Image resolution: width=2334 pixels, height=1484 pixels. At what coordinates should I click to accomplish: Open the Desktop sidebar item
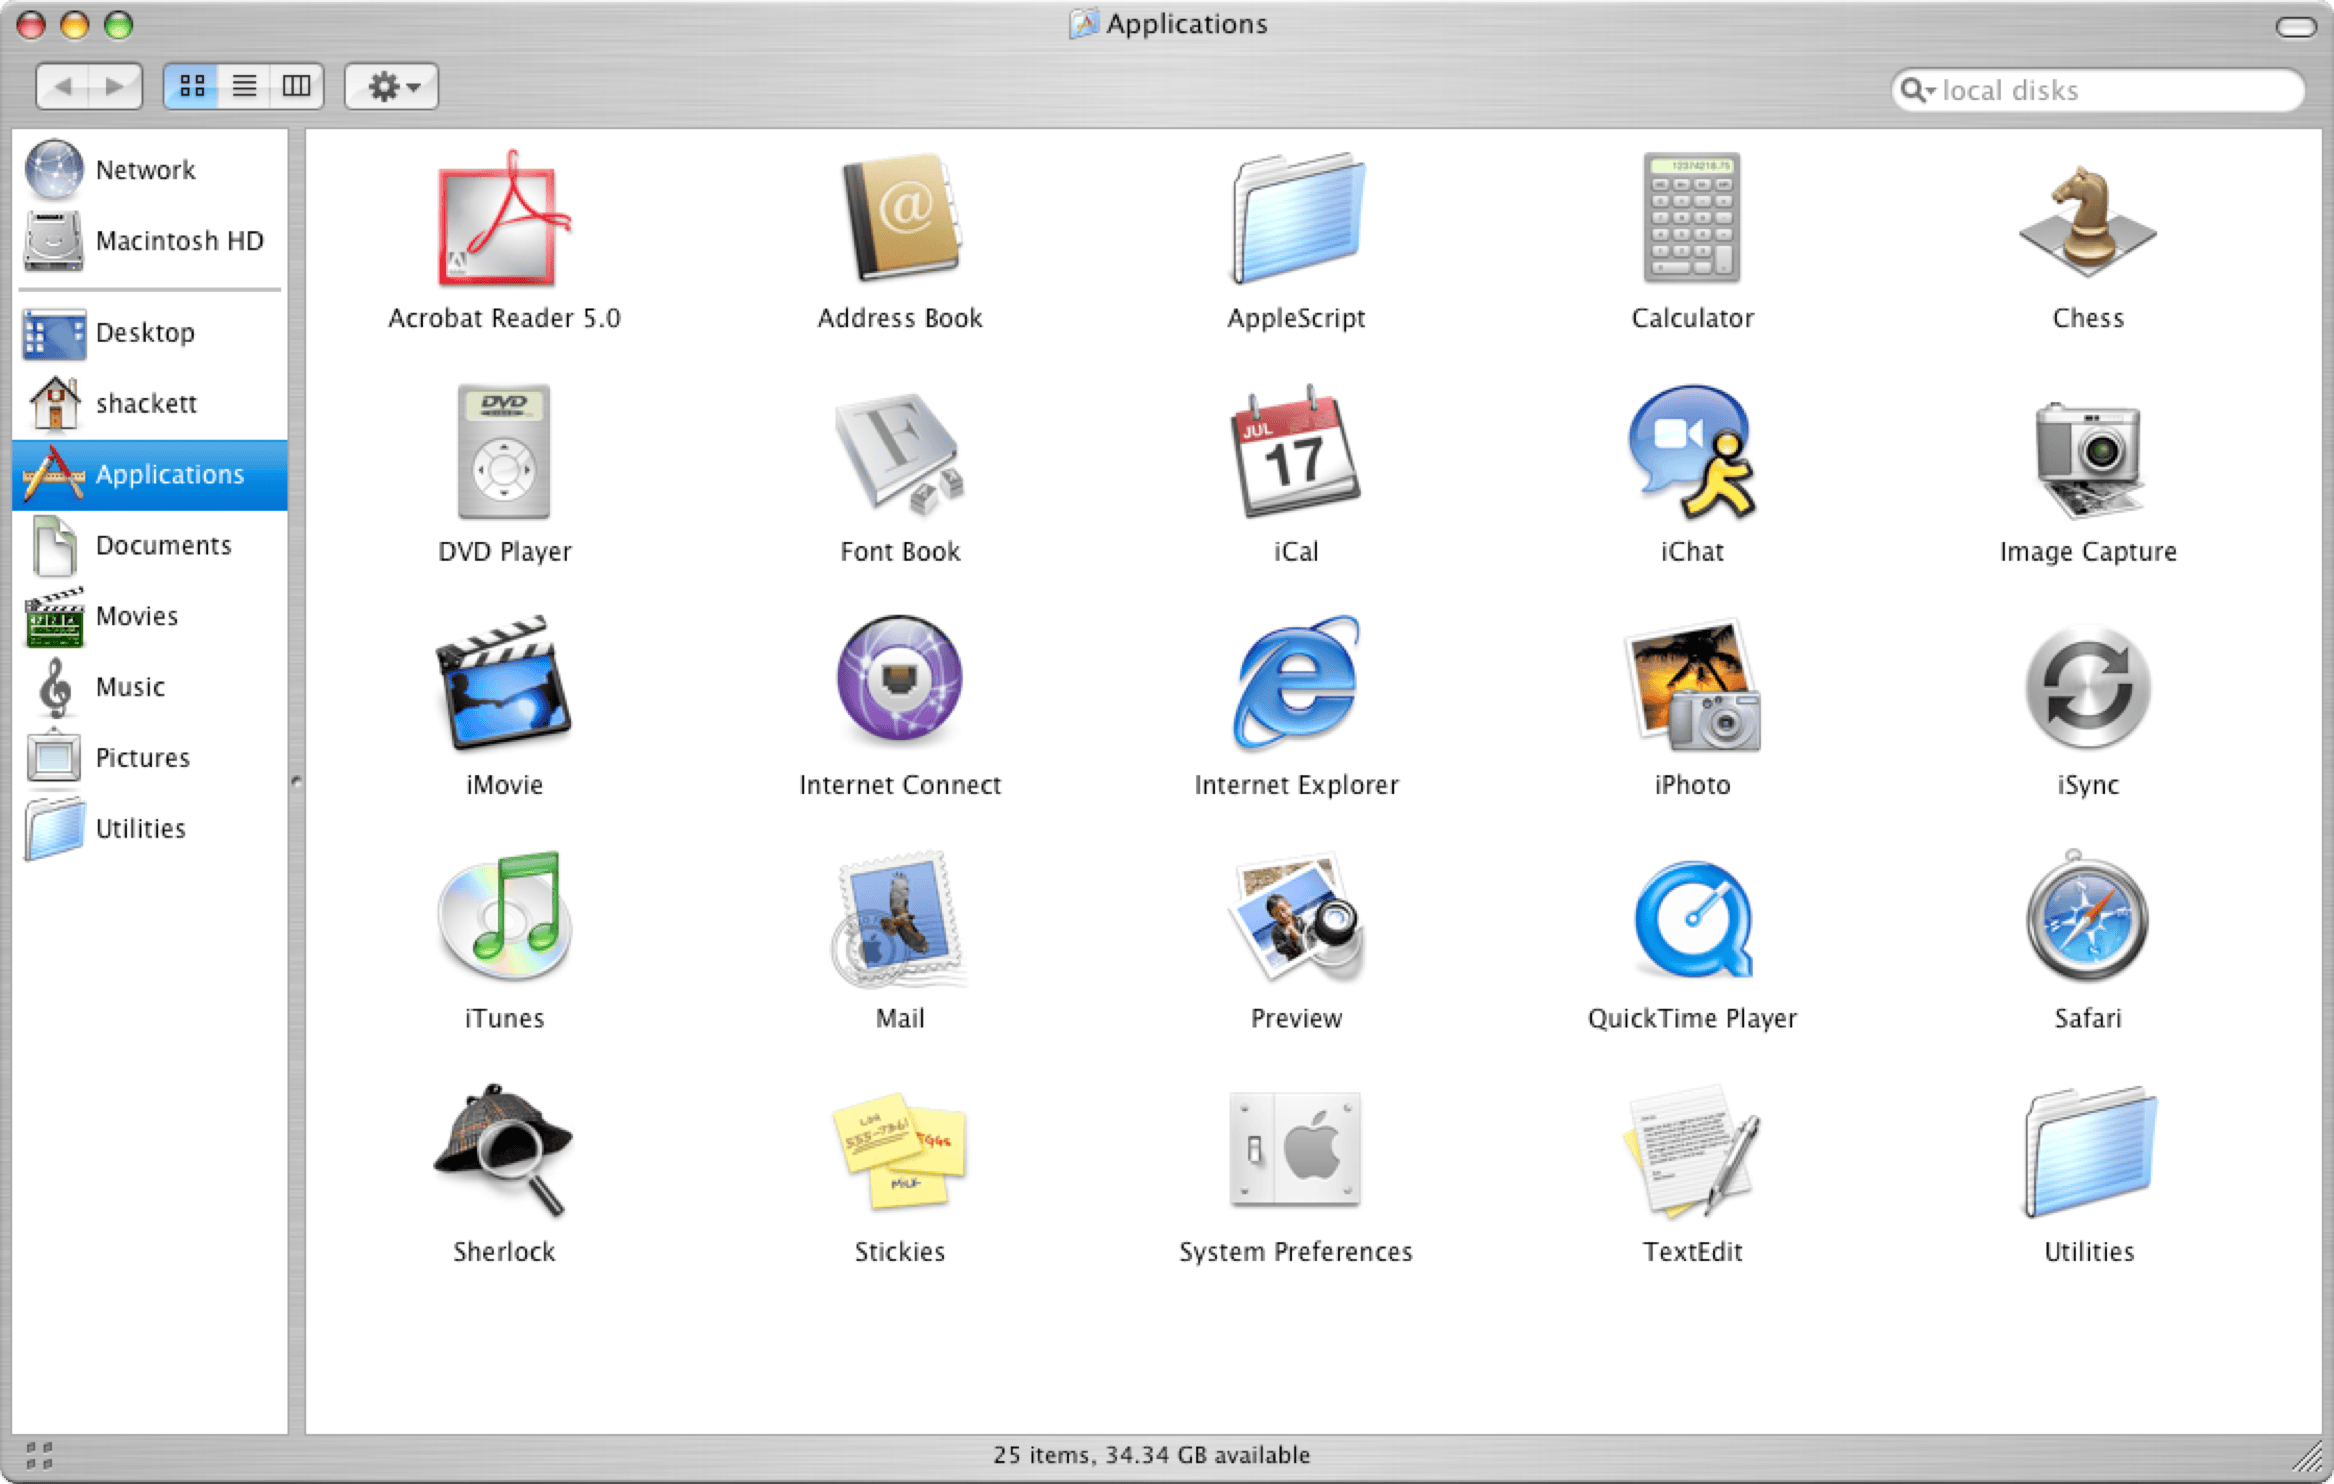click(150, 332)
